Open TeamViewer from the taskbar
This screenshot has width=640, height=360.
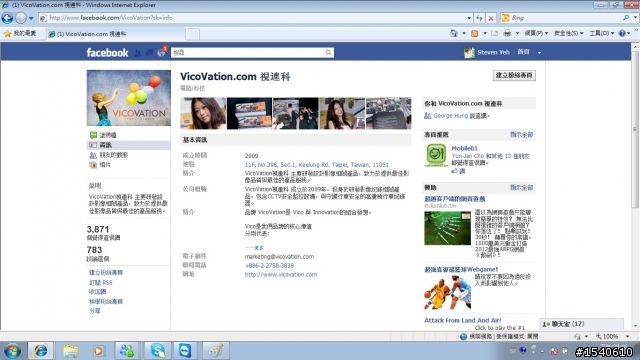[186, 351]
